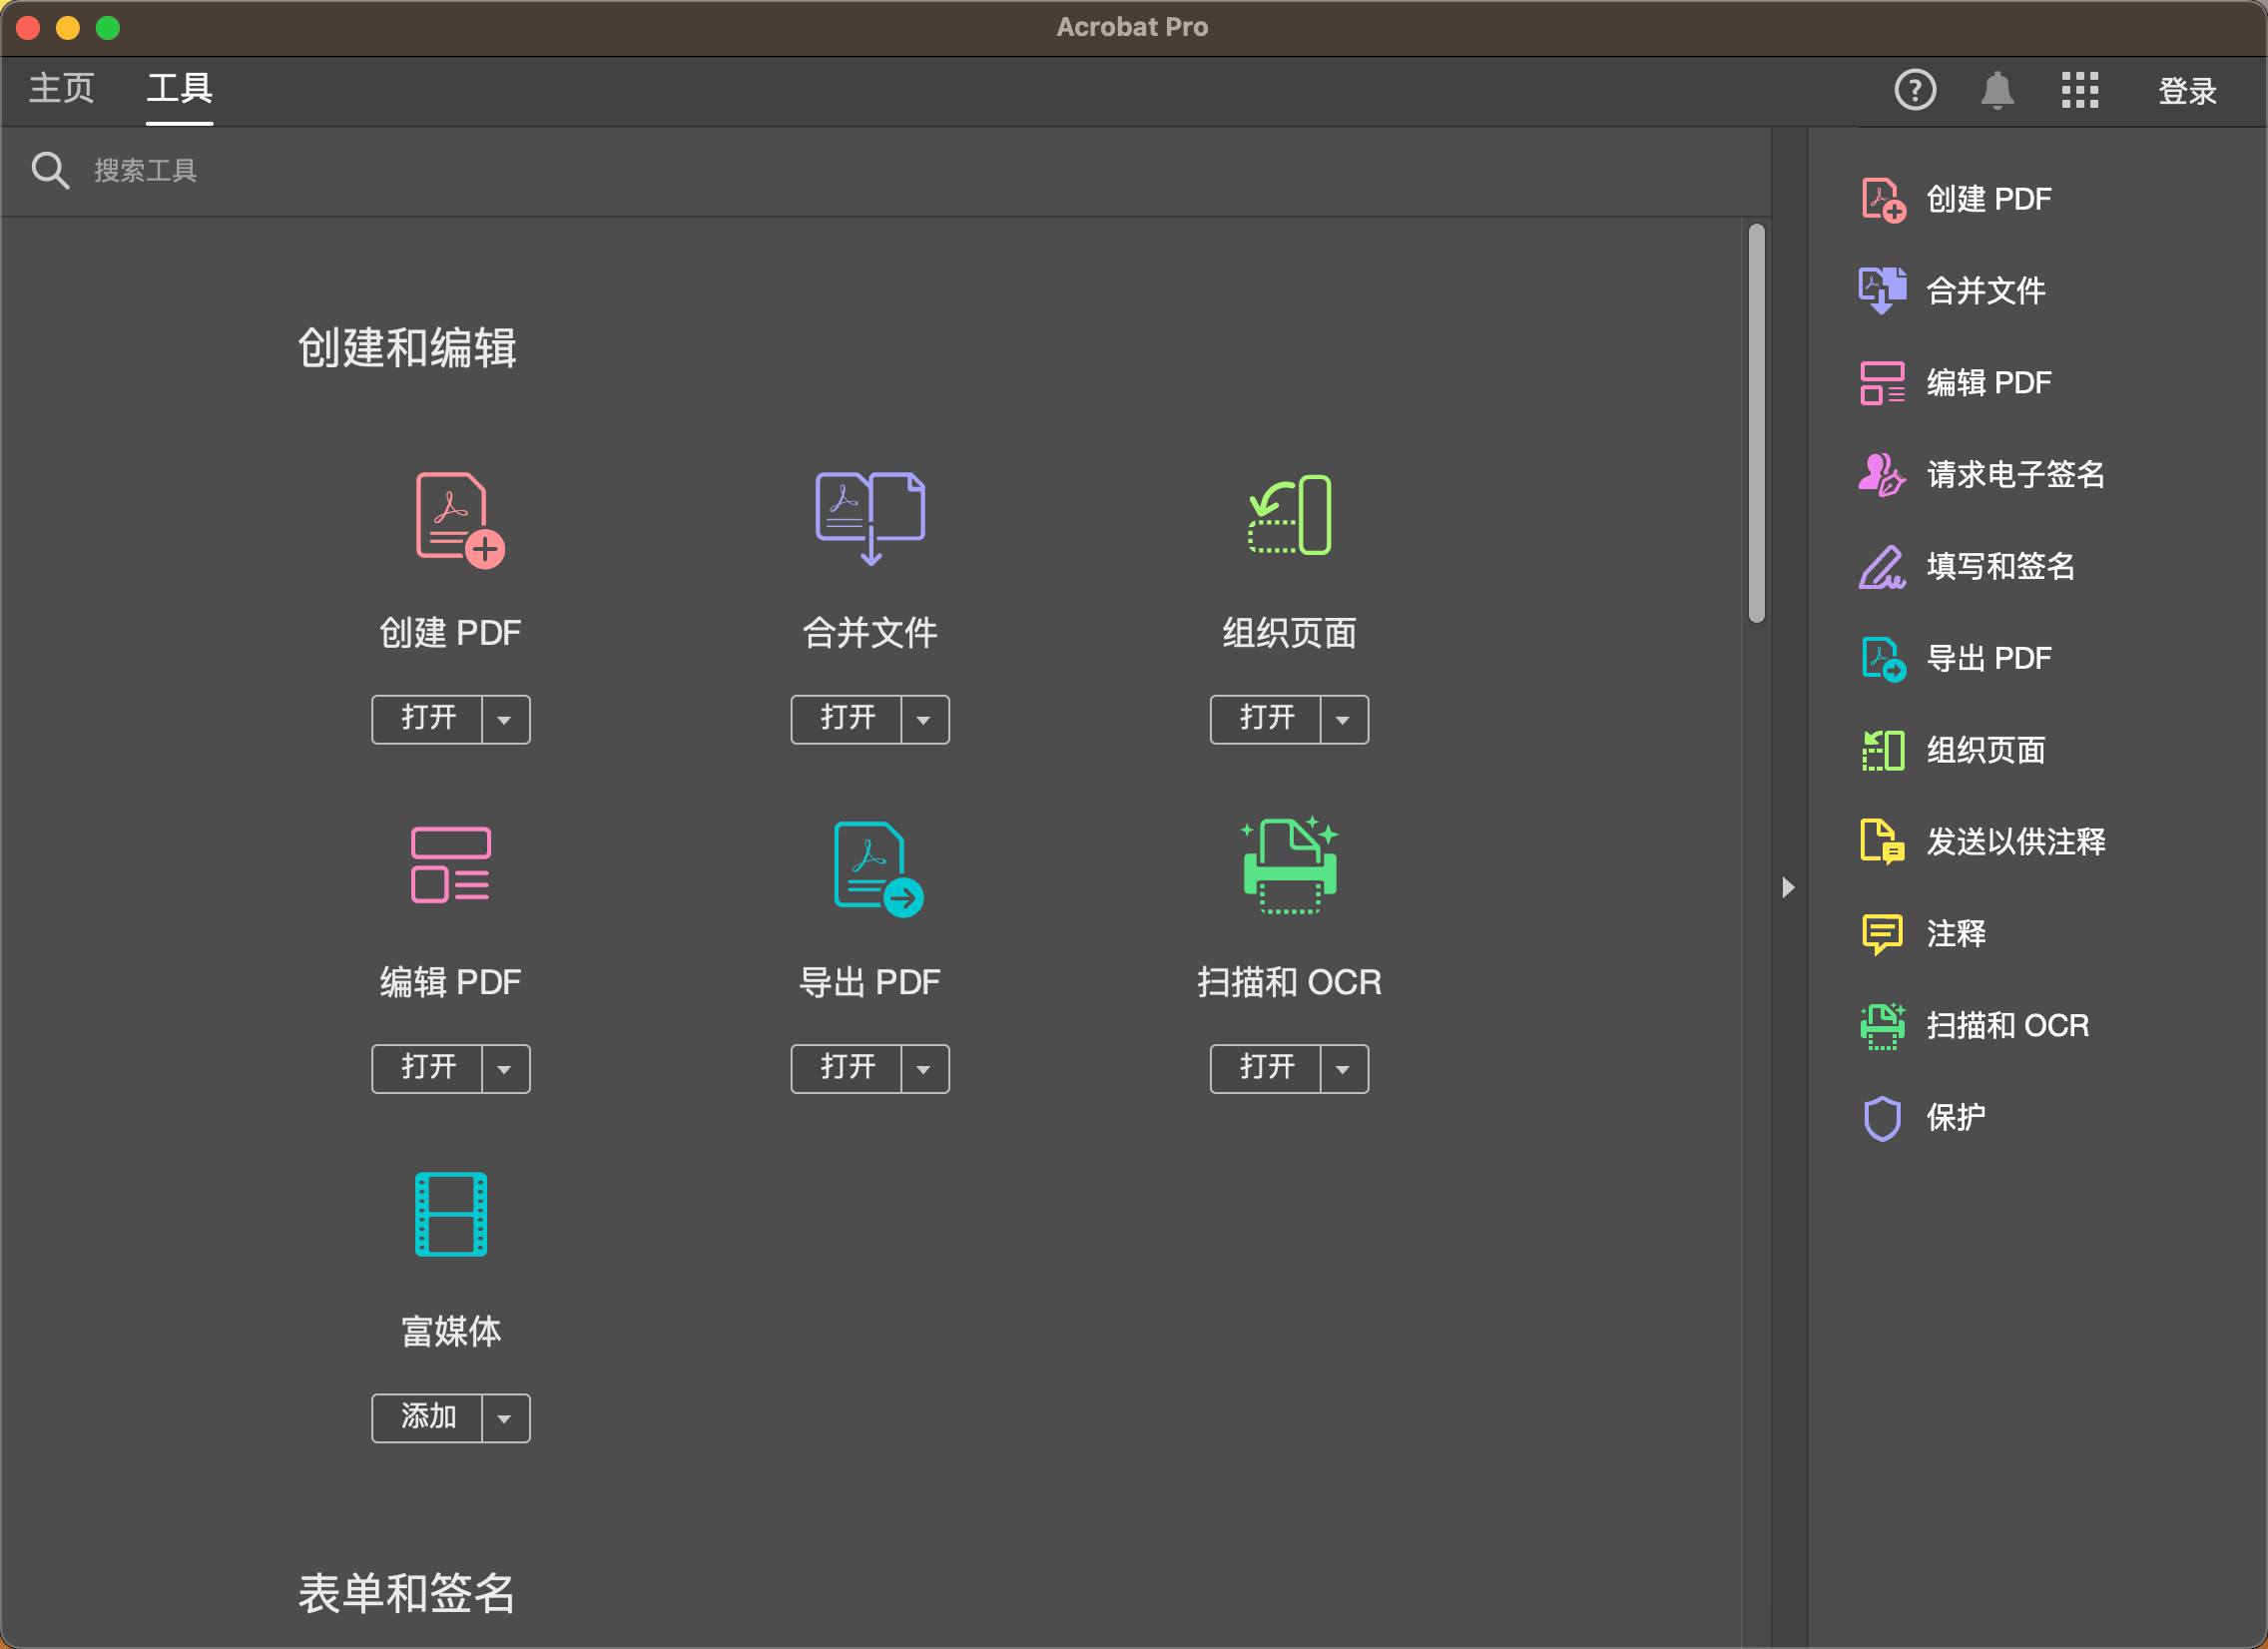Select the 填写和签名 tool icon
The image size is (2268, 1649).
tap(1881, 566)
